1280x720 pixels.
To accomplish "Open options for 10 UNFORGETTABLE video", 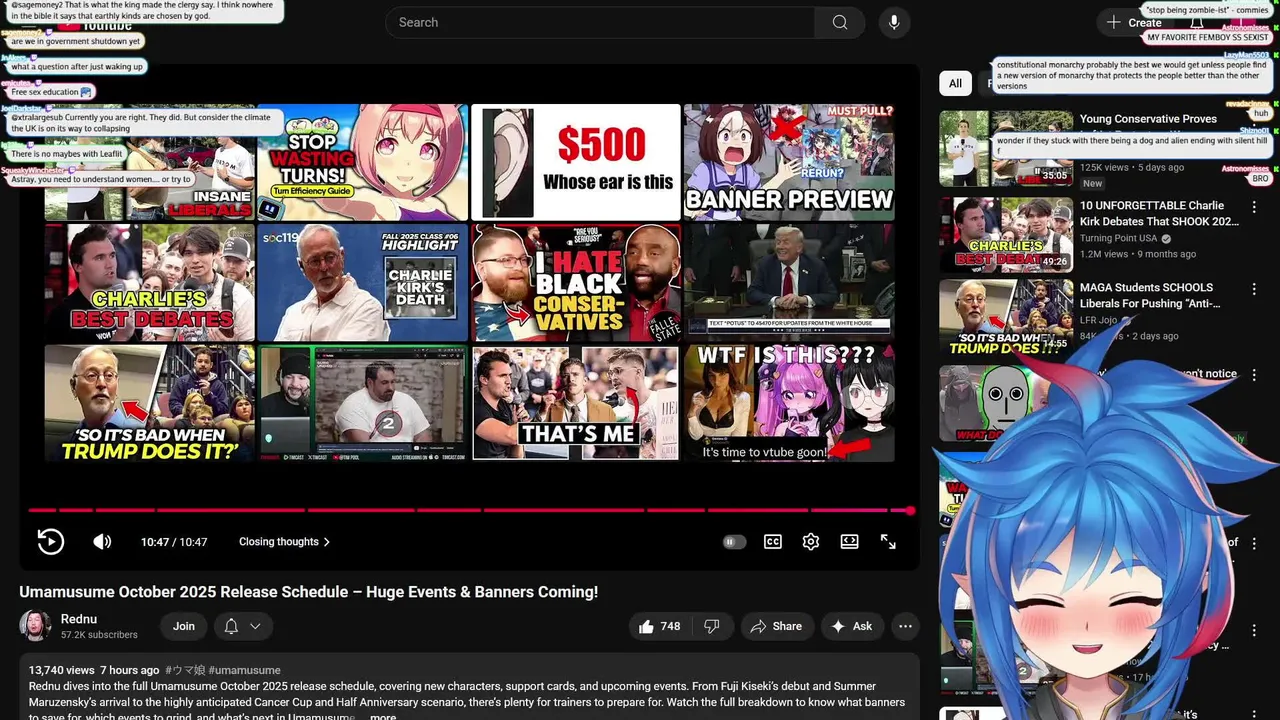I will pos(1254,207).
